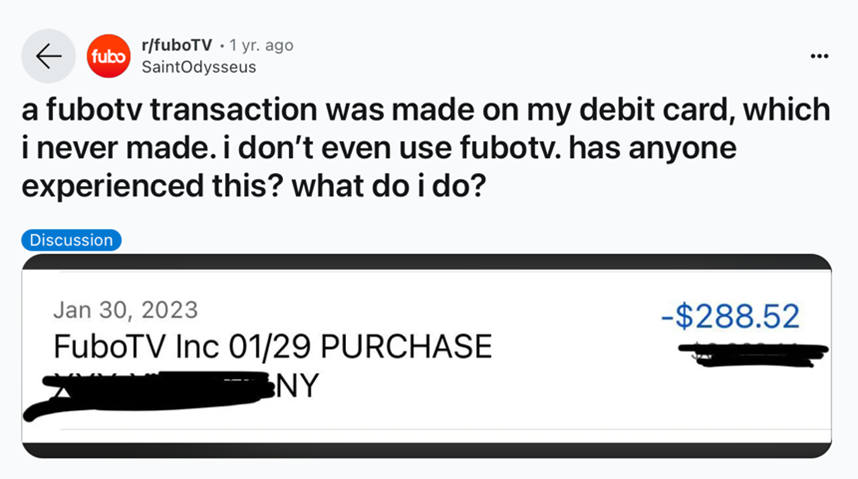Click the "1 yr. ago" post timestamp

[261, 45]
